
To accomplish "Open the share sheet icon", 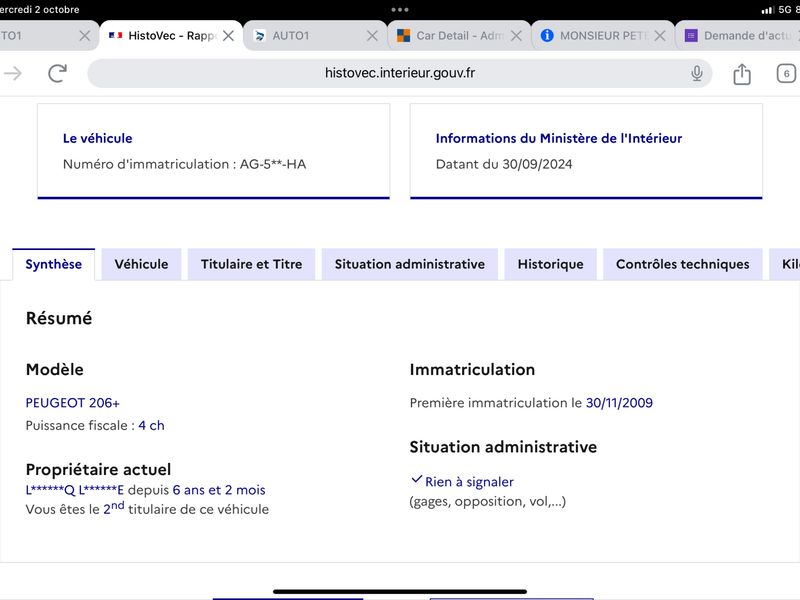I will pos(742,74).
